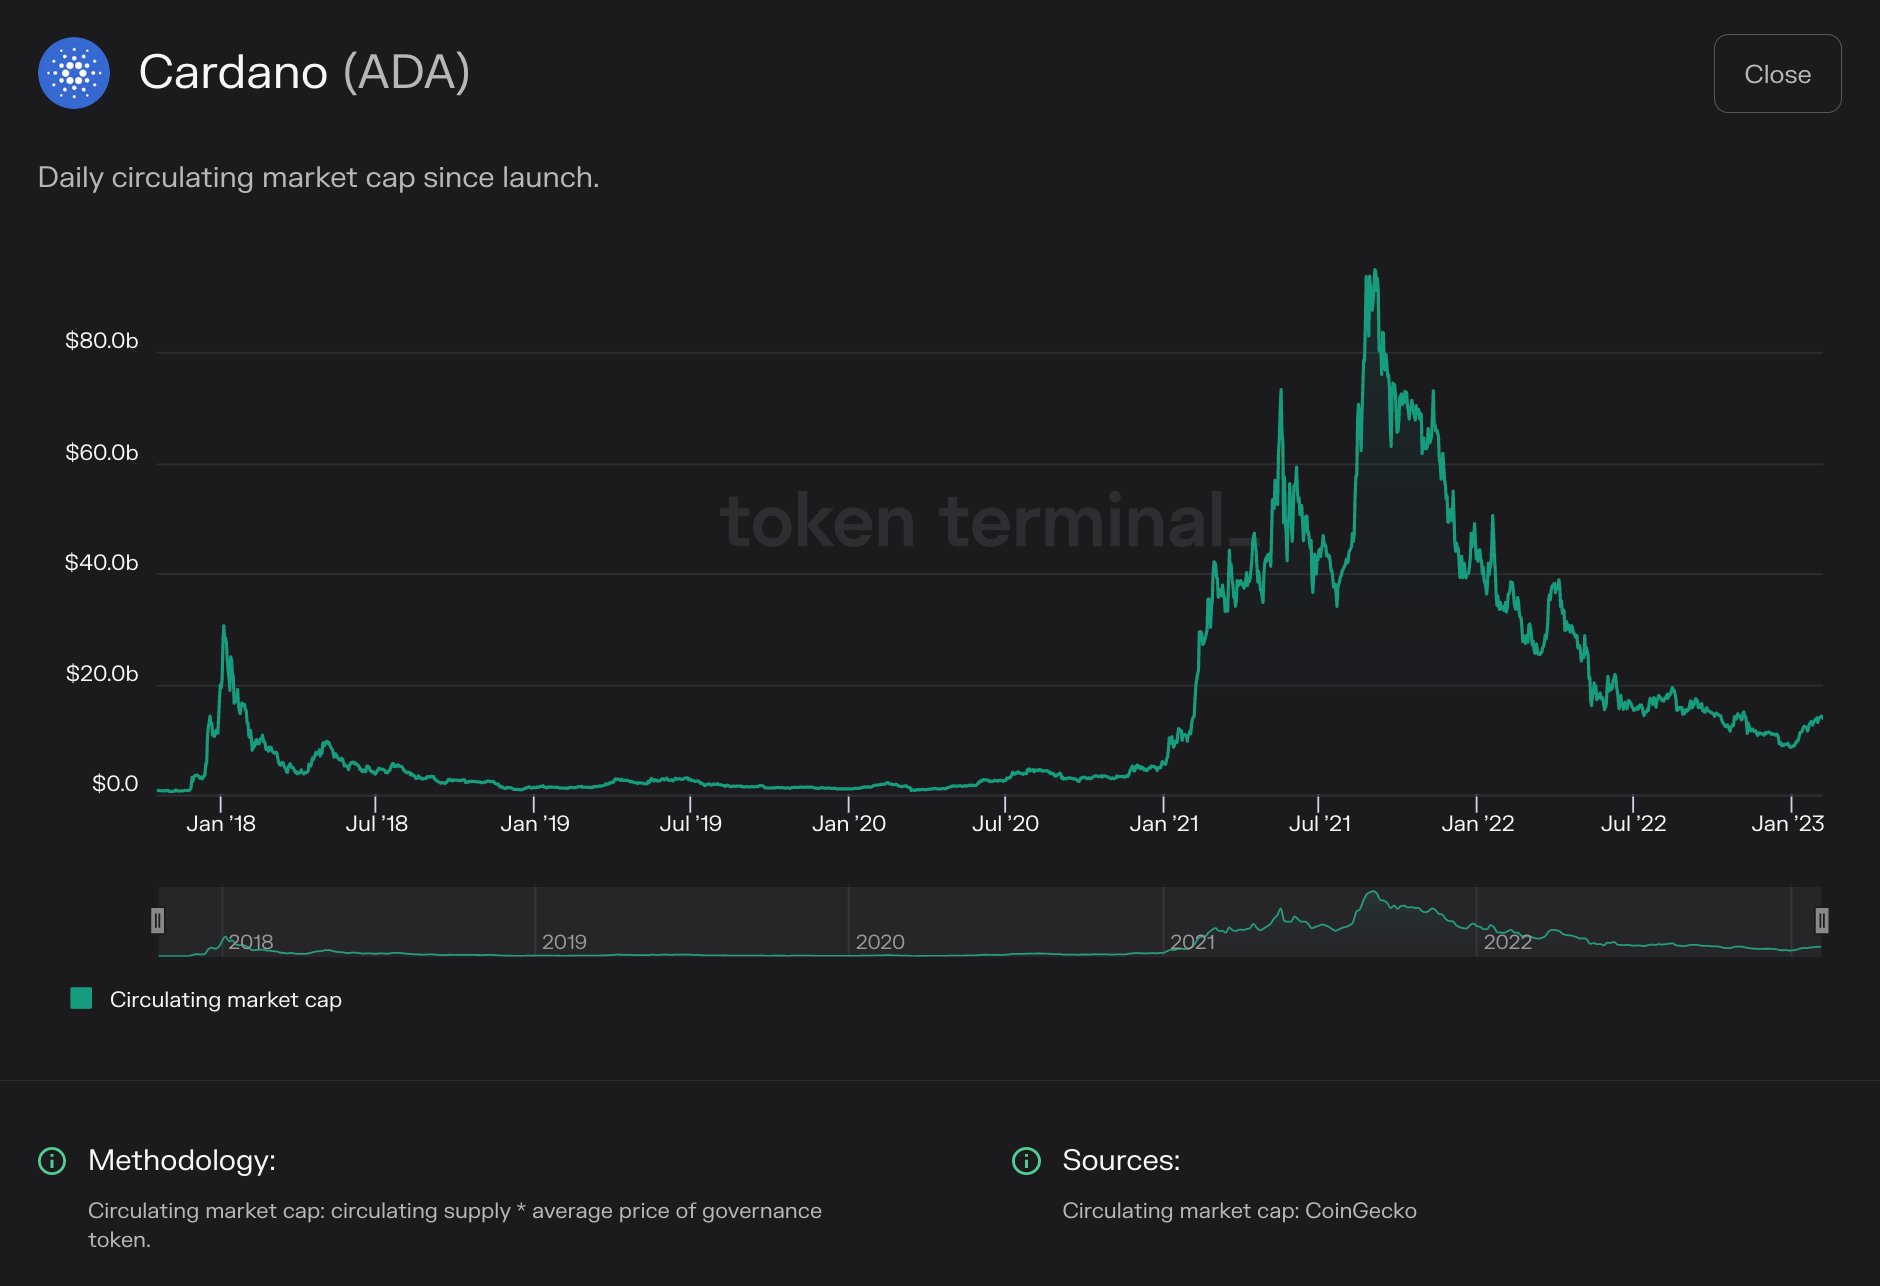Viewport: 1880px width, 1286px height.
Task: Select the Jul '21 axis label
Action: [1320, 823]
